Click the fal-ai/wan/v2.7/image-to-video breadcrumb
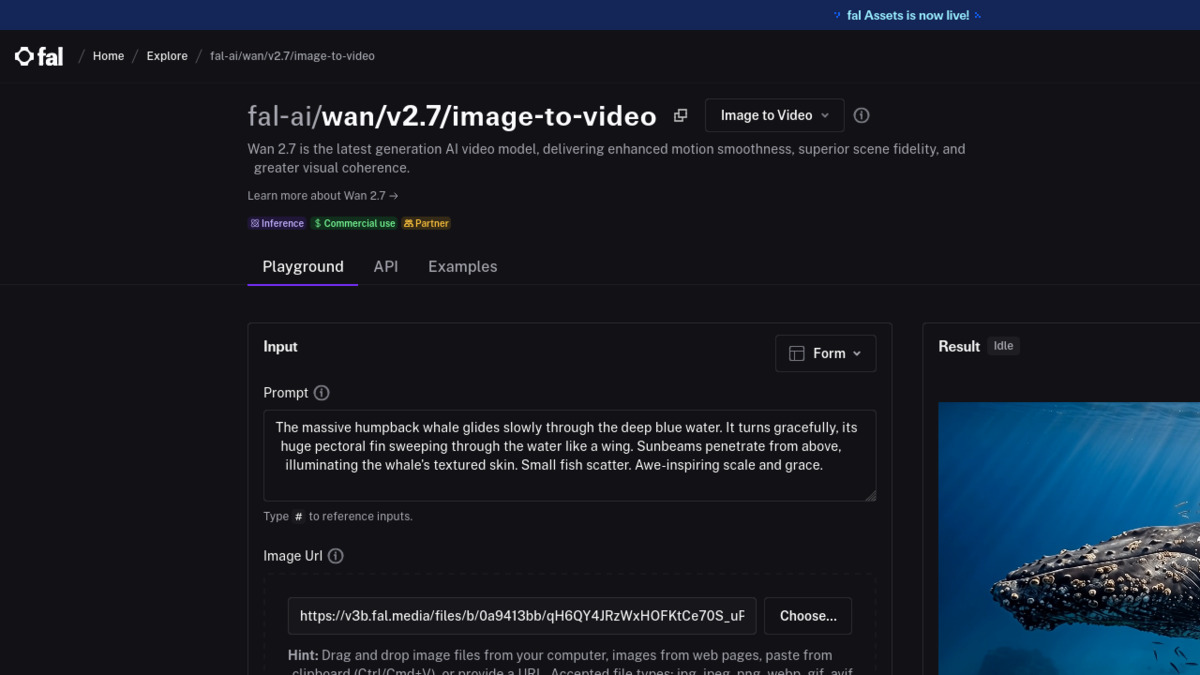Viewport: 1200px width, 675px height. pos(292,56)
